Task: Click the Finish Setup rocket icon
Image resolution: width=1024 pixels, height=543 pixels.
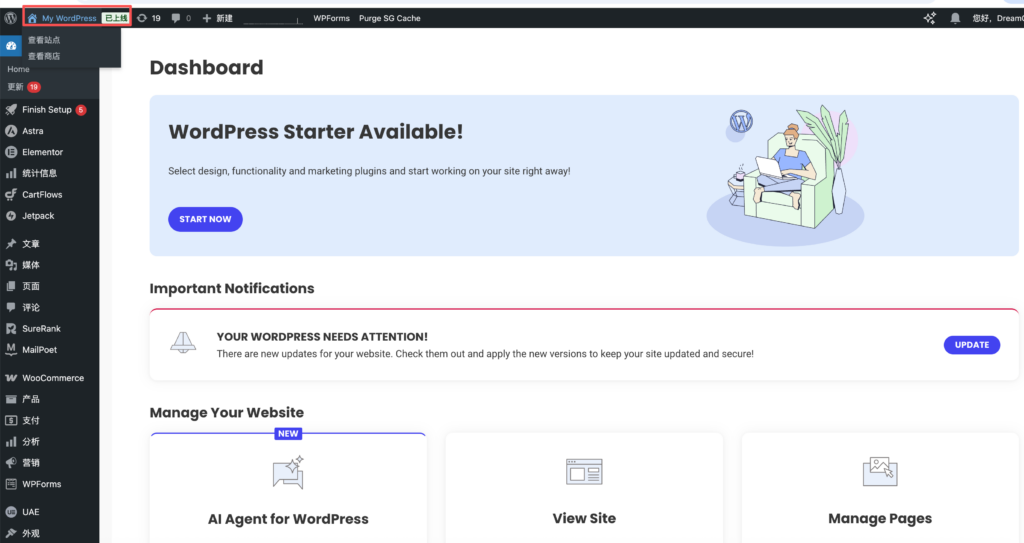Action: coord(11,110)
